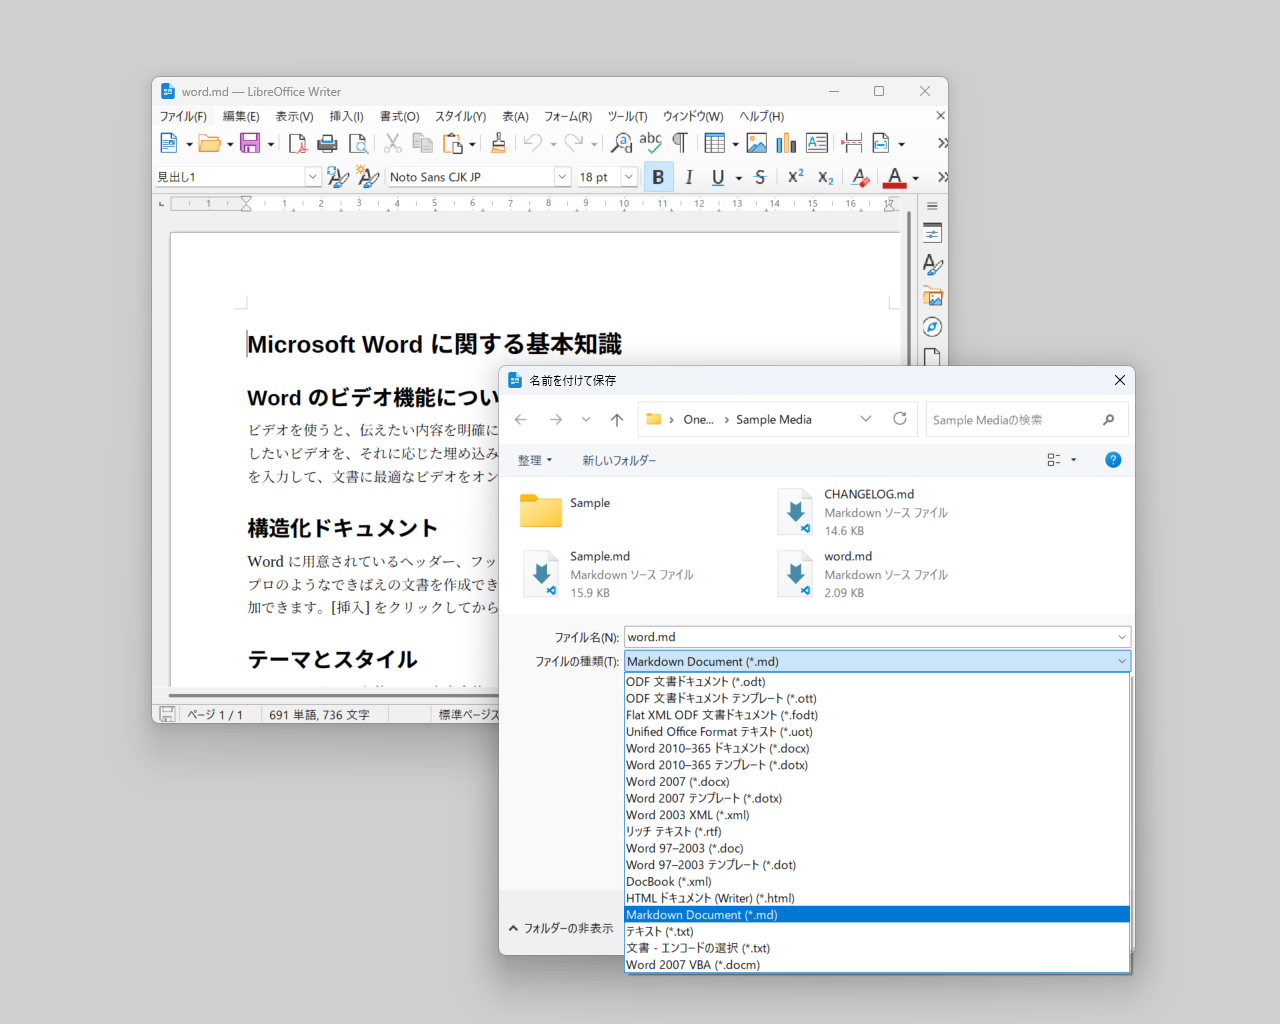Open the Find & Replace tool

[621, 143]
